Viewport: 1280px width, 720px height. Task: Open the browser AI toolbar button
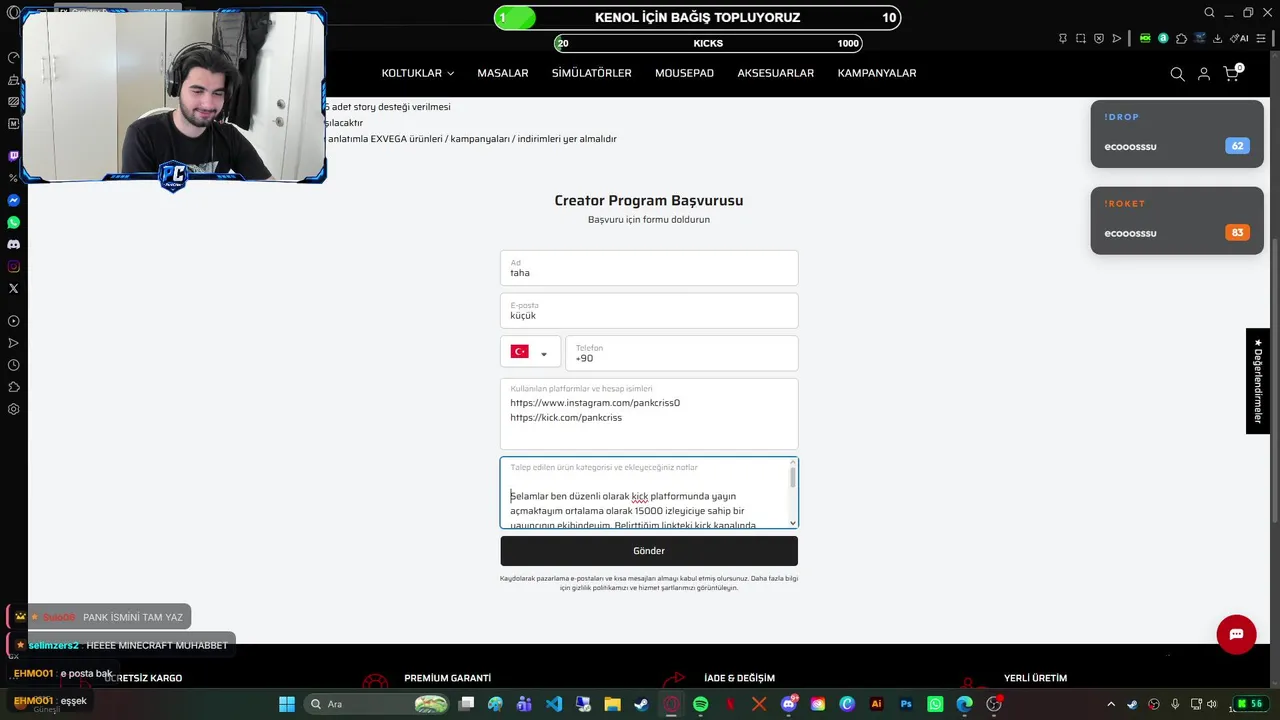(1240, 38)
